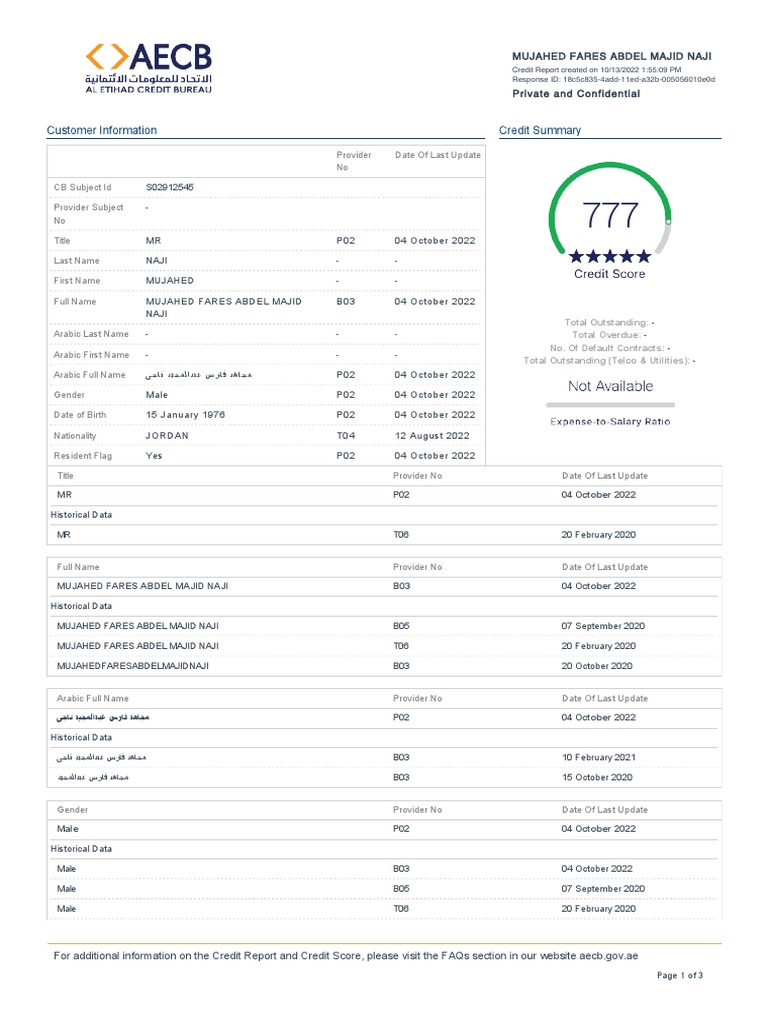This screenshot has width=768, height=1024.
Task: Click T06 in the Title historical row
Action: tap(401, 535)
